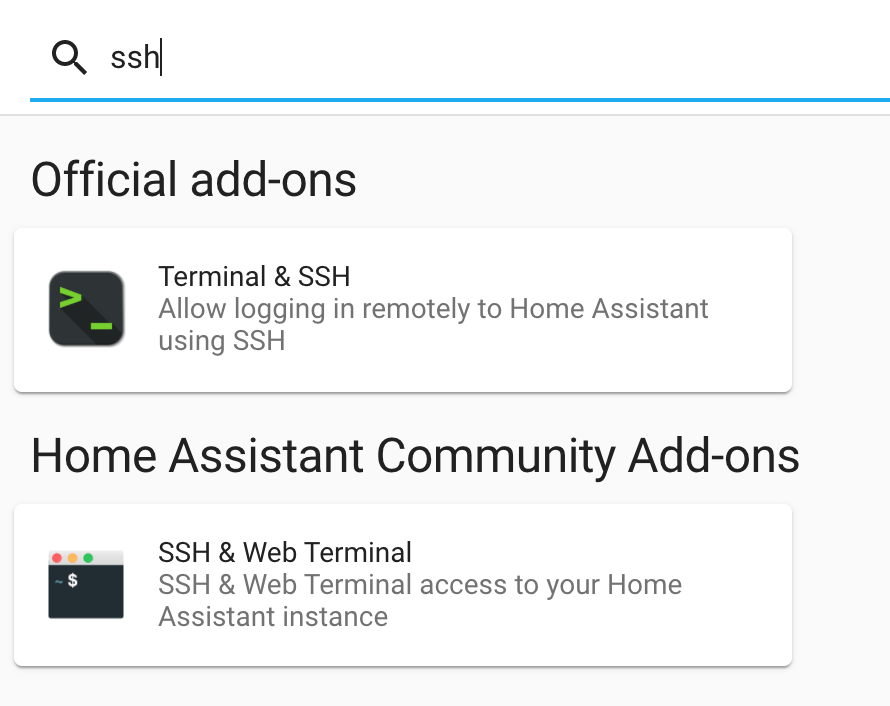Click the red dot in Web Terminal icon
Image resolution: width=890 pixels, height=706 pixels.
[x=57, y=557]
